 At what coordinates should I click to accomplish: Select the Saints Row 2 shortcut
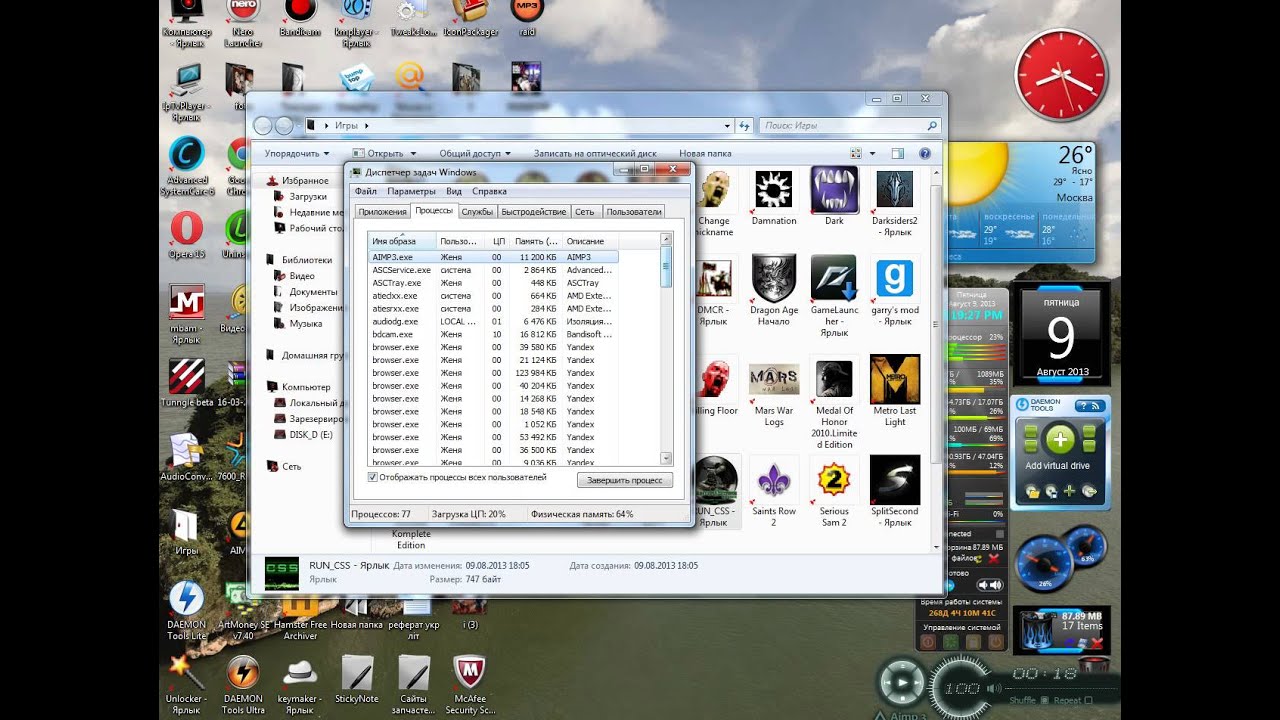[x=774, y=491]
